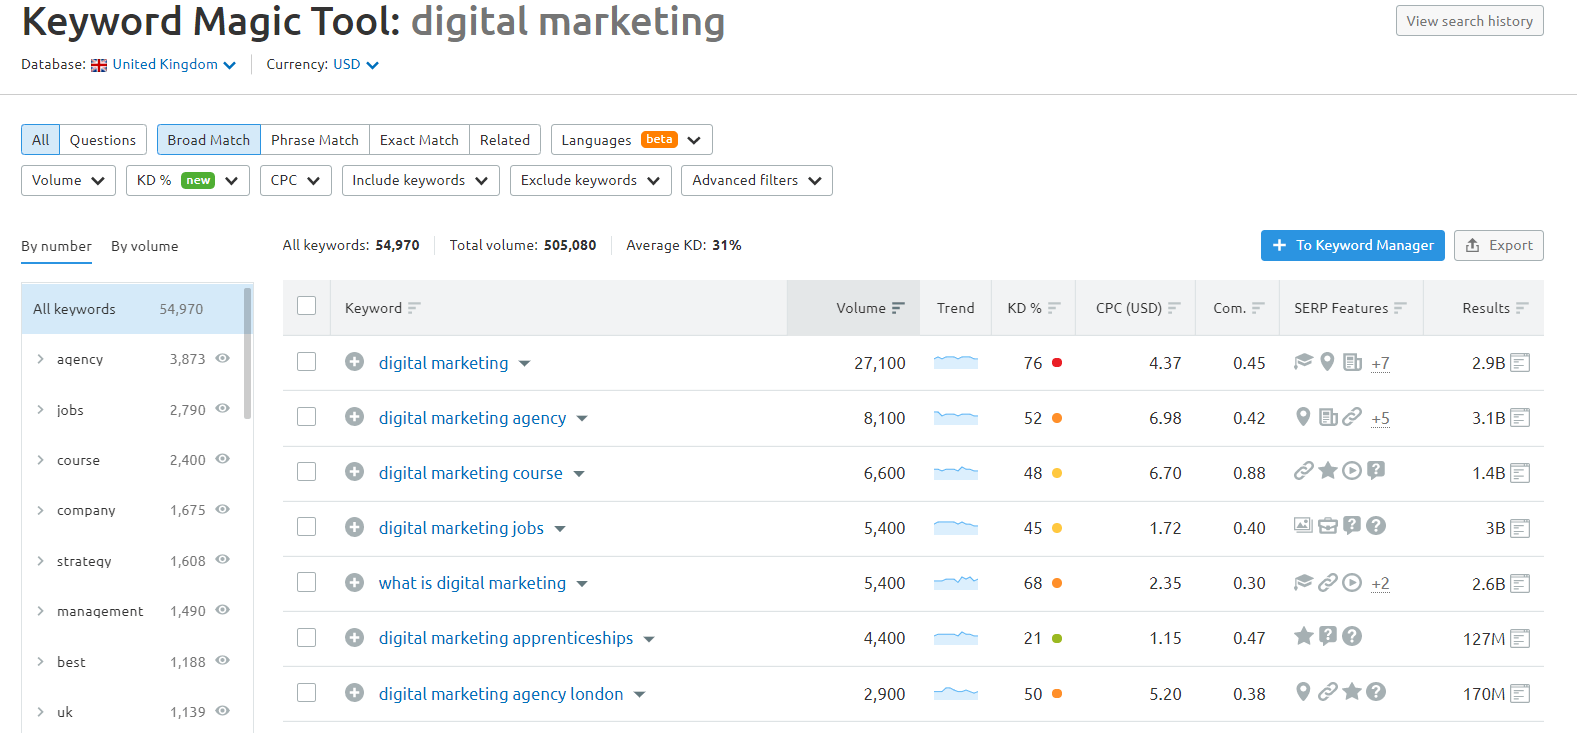1577x733 pixels.
Task: Add 'digital marketing agency london' via plus icon
Action: click(x=354, y=692)
